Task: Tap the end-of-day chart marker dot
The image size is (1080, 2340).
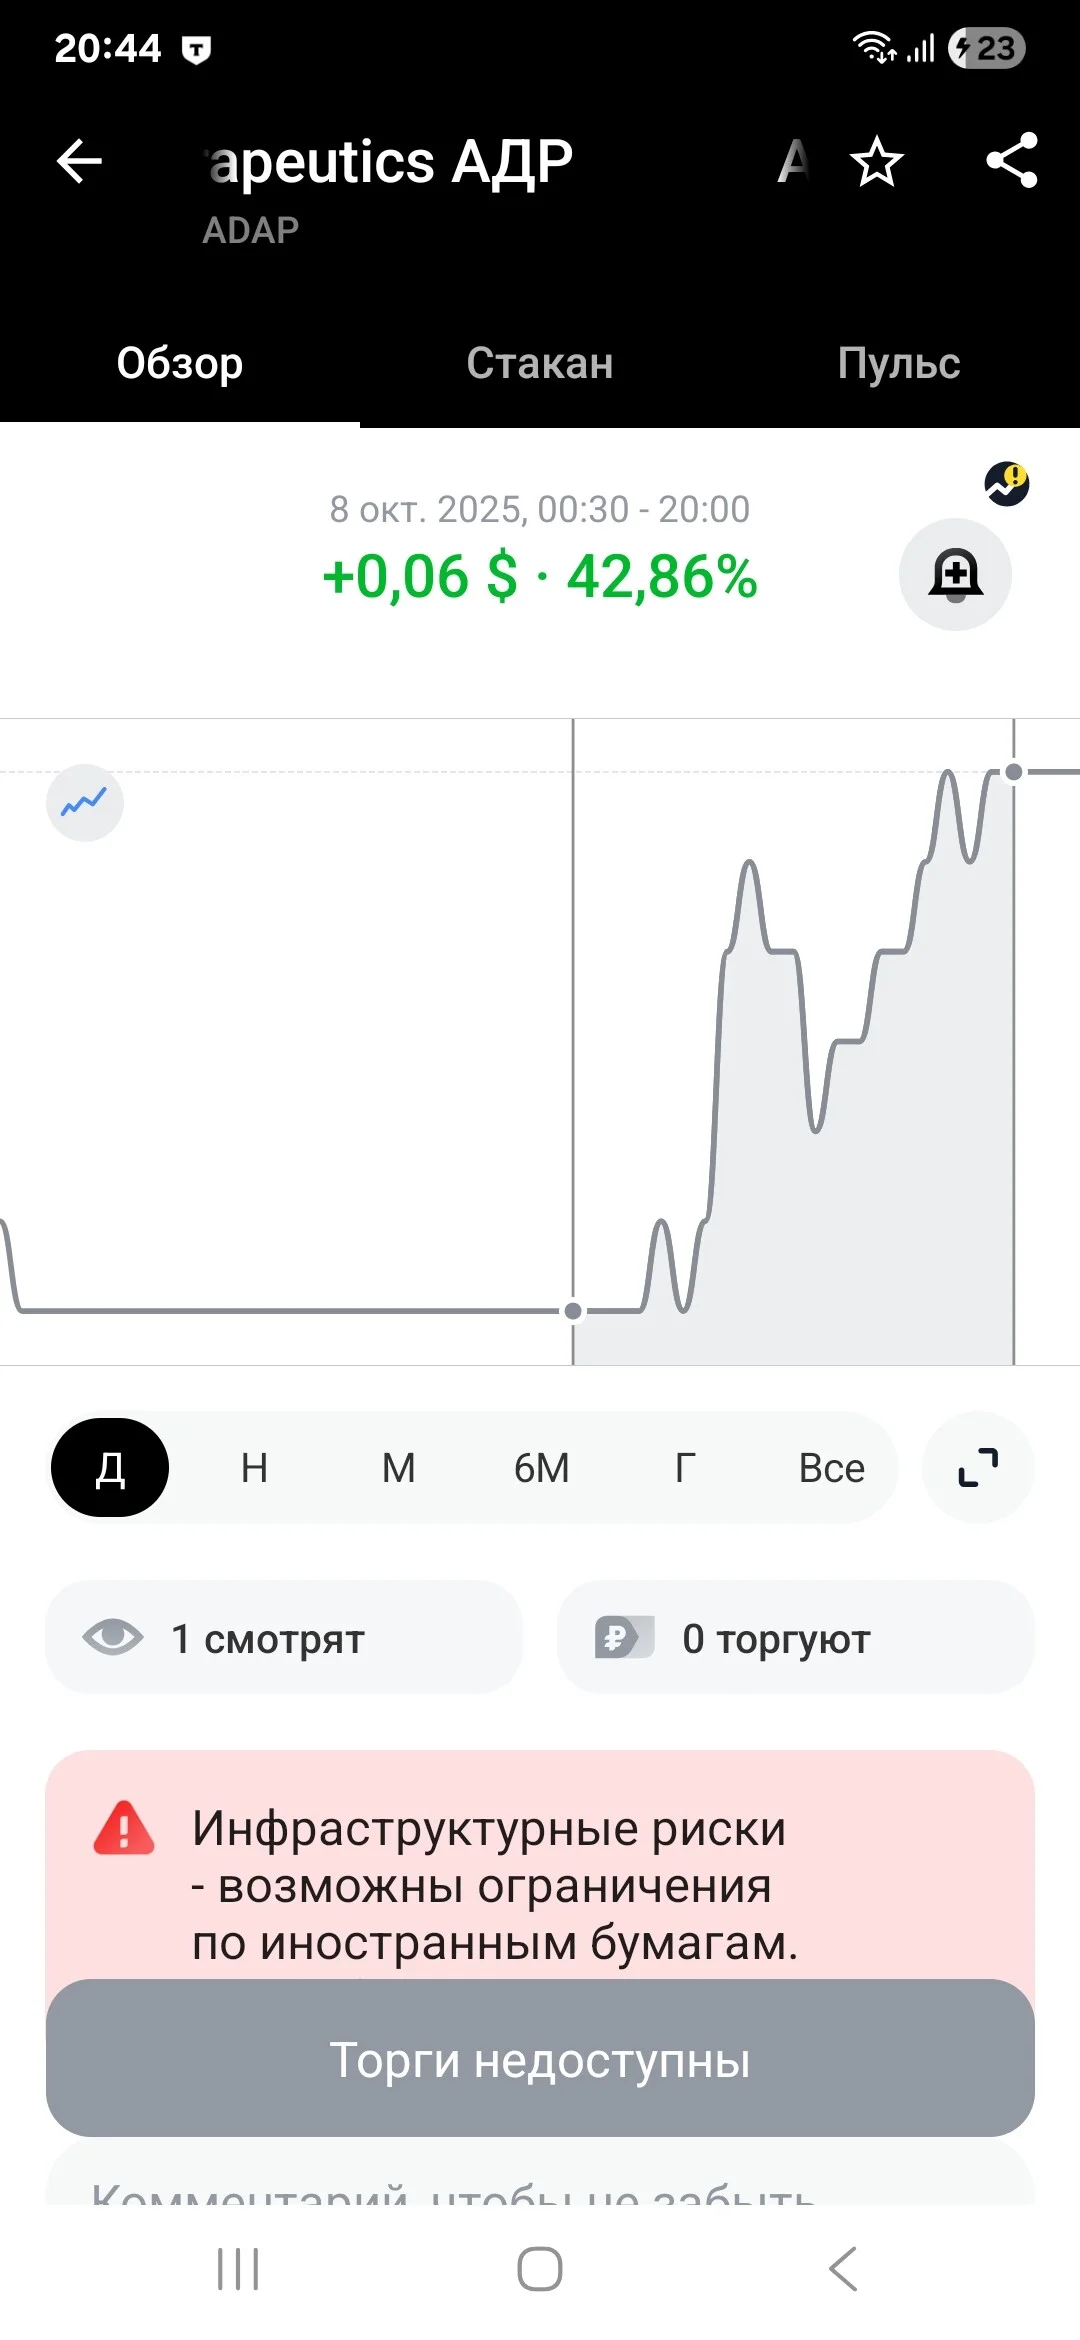Action: click(1014, 772)
